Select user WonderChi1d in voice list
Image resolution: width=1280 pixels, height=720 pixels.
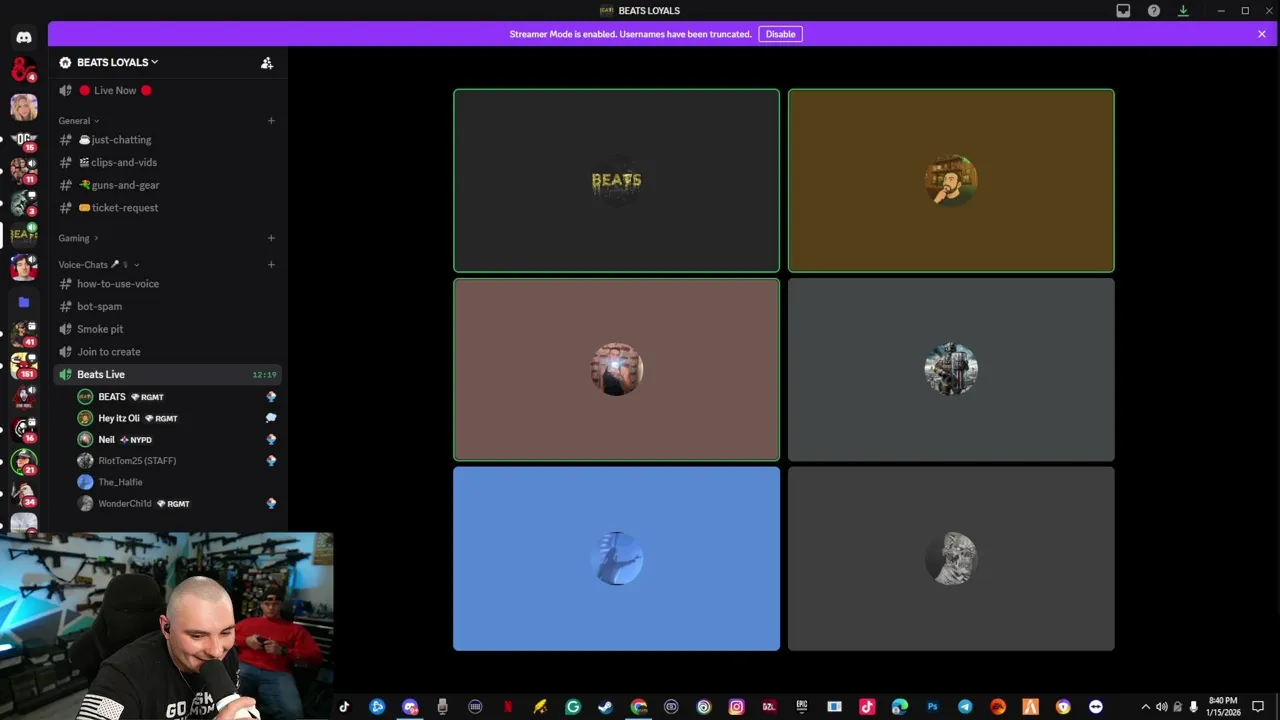click(177, 504)
